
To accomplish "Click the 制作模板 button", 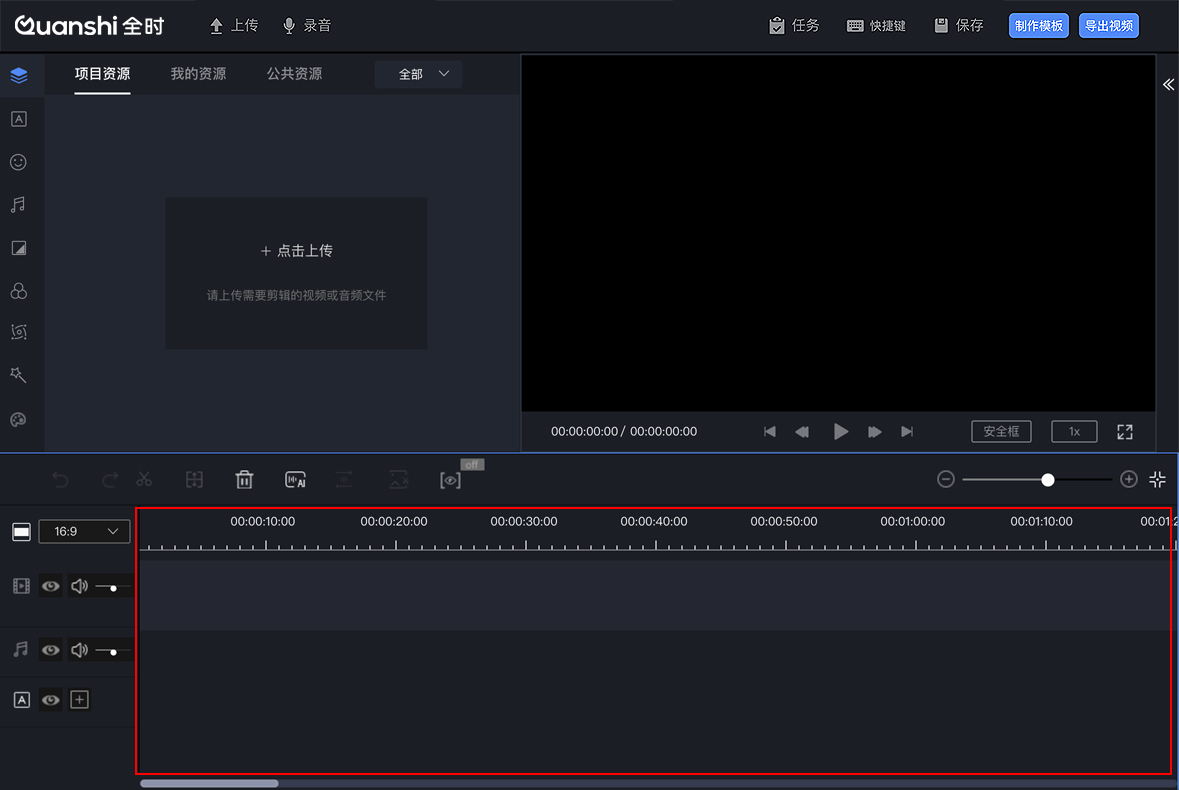I will coord(1039,26).
